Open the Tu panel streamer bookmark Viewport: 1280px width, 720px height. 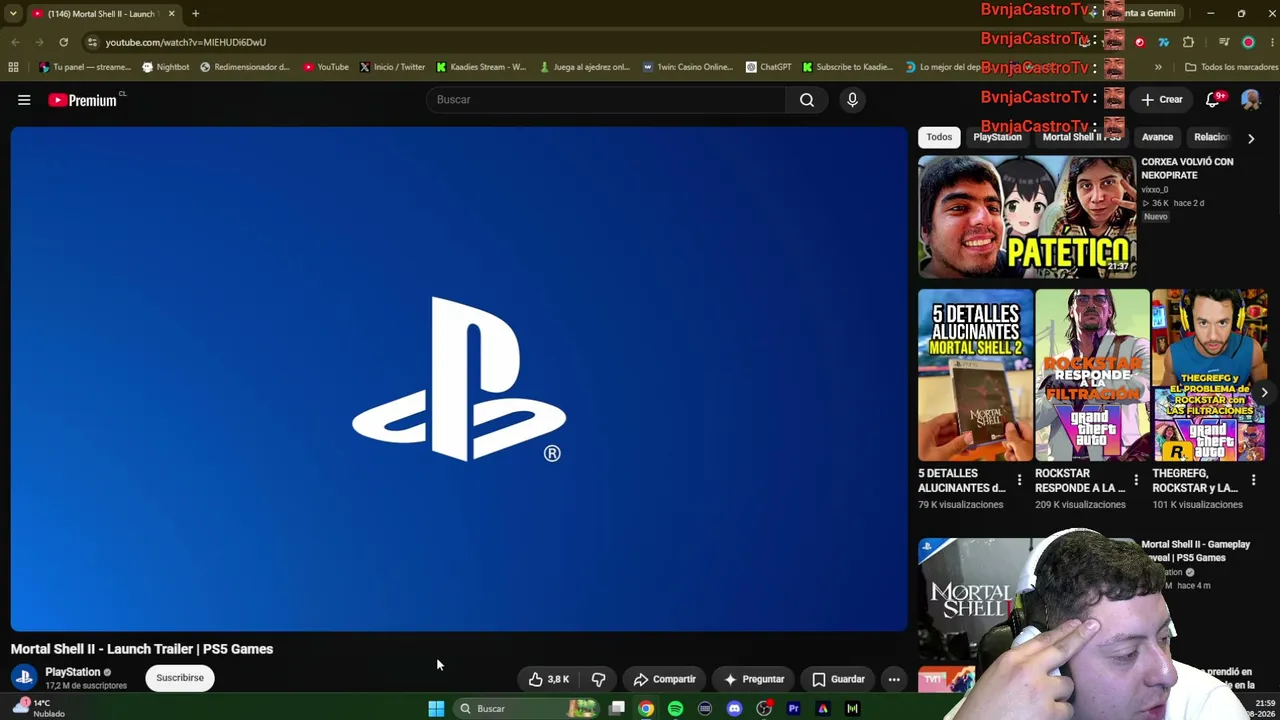[x=85, y=67]
